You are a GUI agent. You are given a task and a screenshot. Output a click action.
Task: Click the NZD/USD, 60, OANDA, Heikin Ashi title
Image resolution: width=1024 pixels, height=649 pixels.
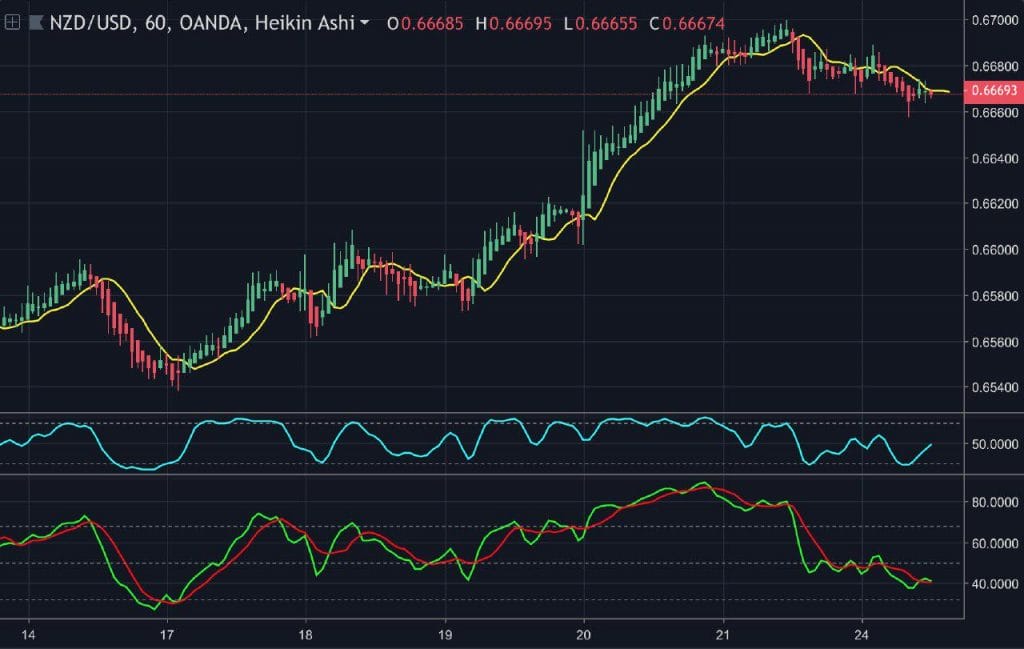[202, 23]
